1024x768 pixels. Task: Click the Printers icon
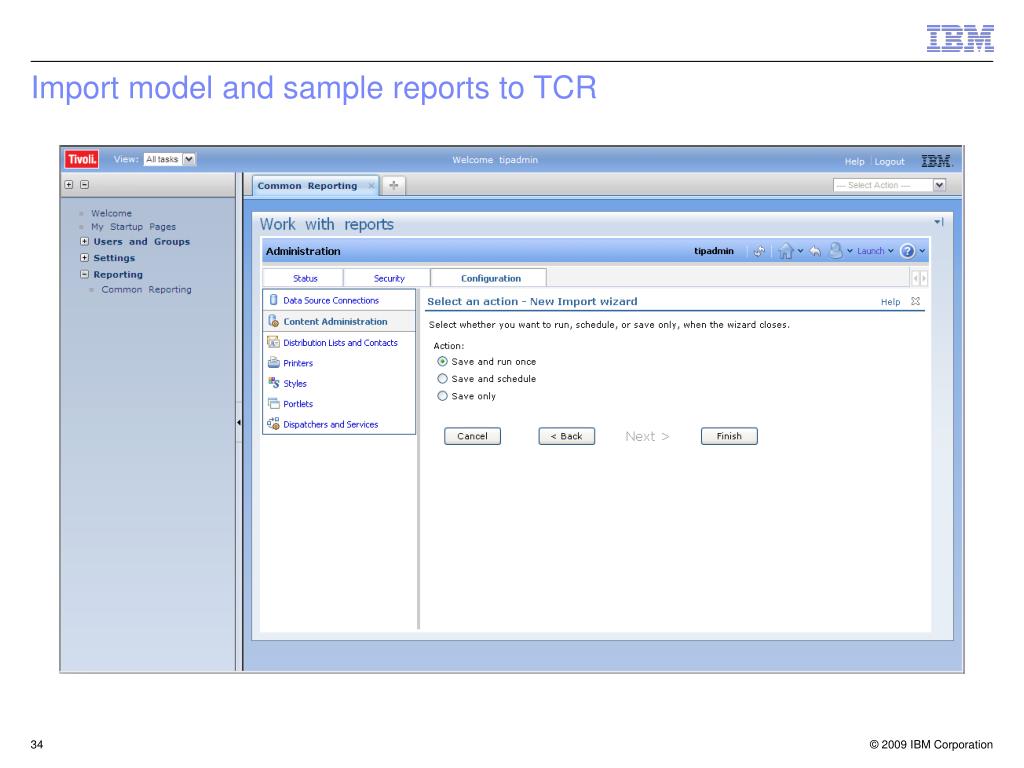click(x=274, y=362)
